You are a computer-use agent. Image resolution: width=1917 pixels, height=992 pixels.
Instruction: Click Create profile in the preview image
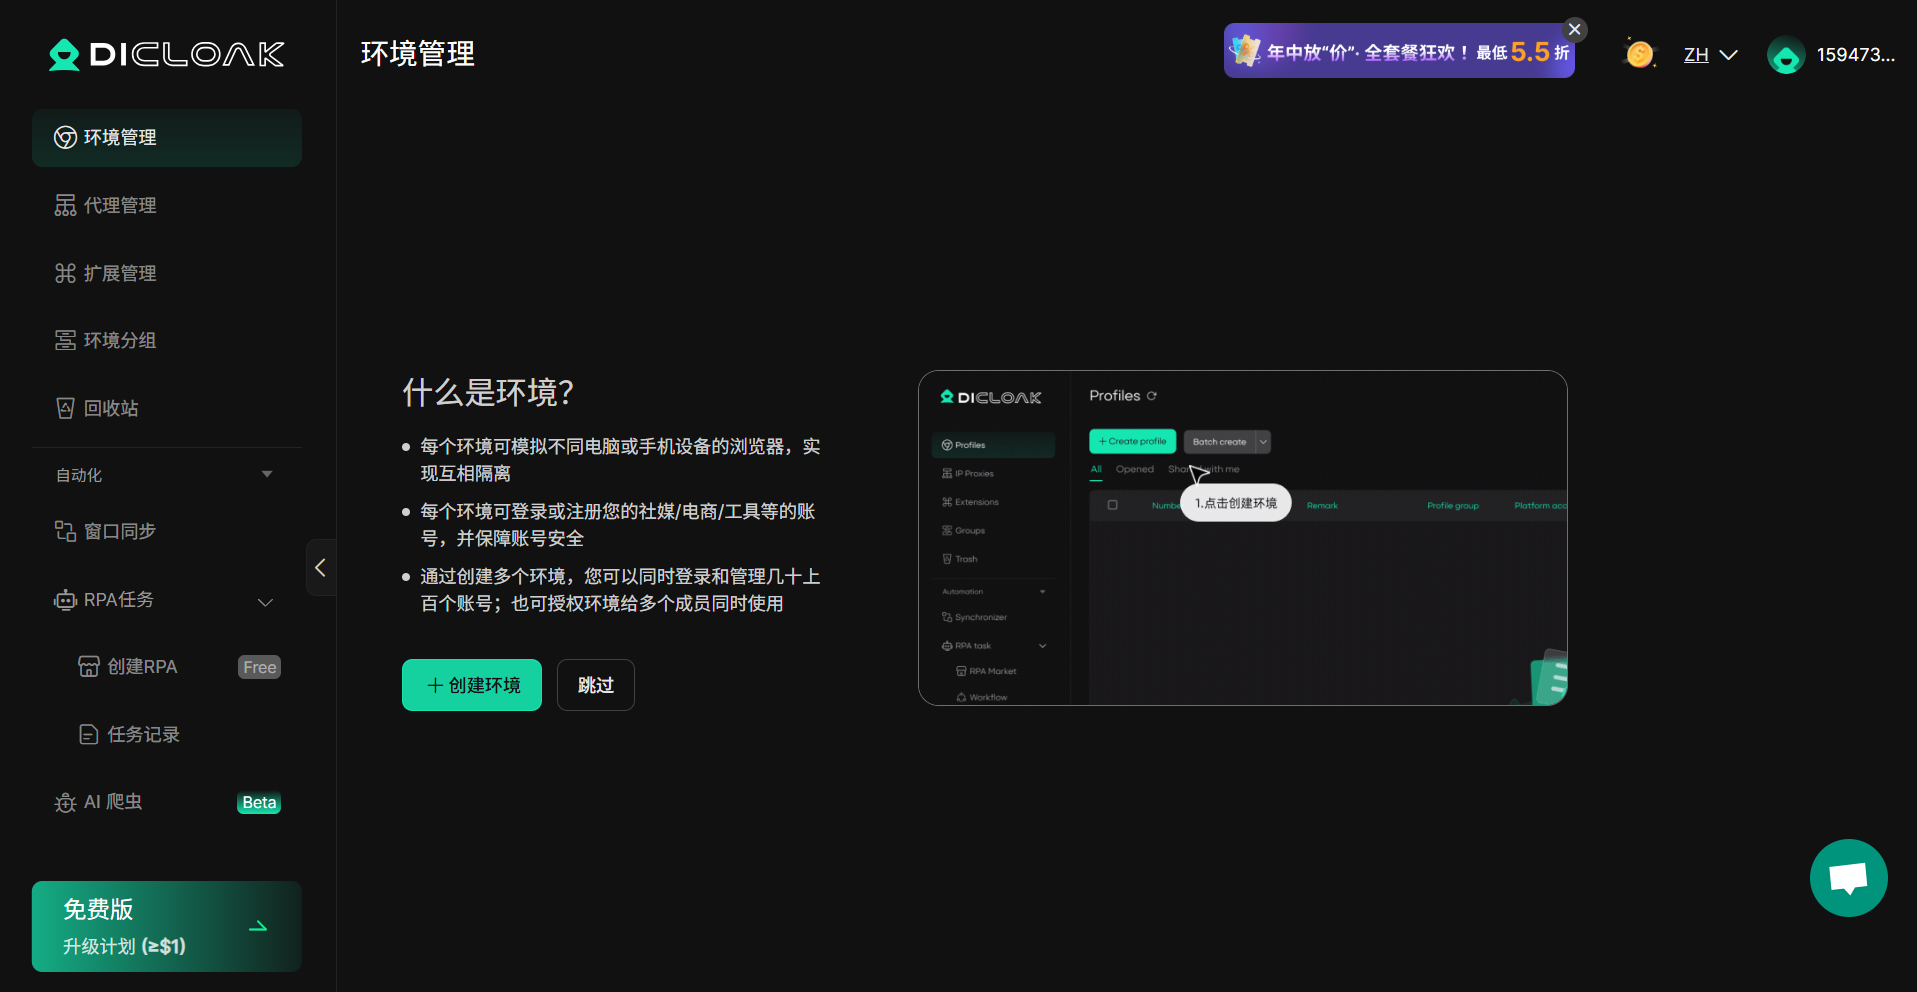(1132, 441)
